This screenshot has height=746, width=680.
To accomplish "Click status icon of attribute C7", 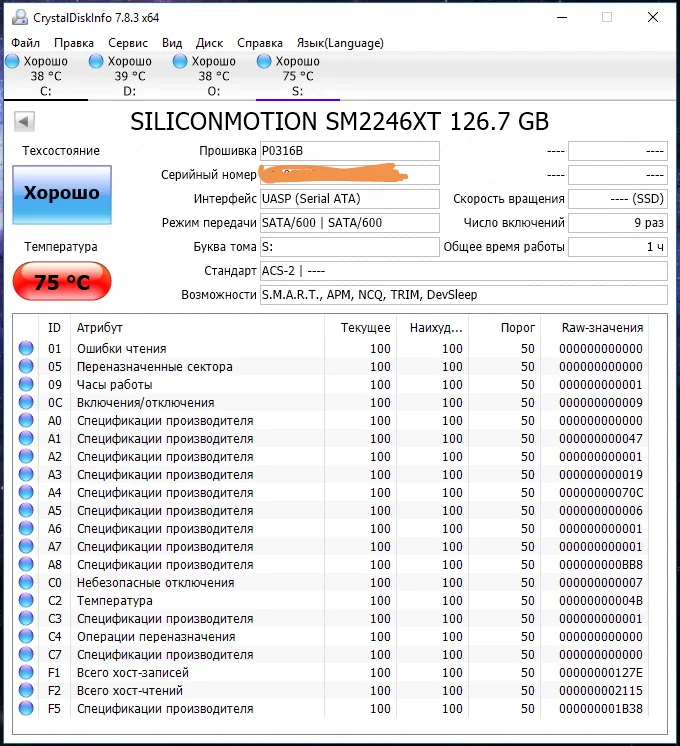I will pyautogui.click(x=26, y=654).
